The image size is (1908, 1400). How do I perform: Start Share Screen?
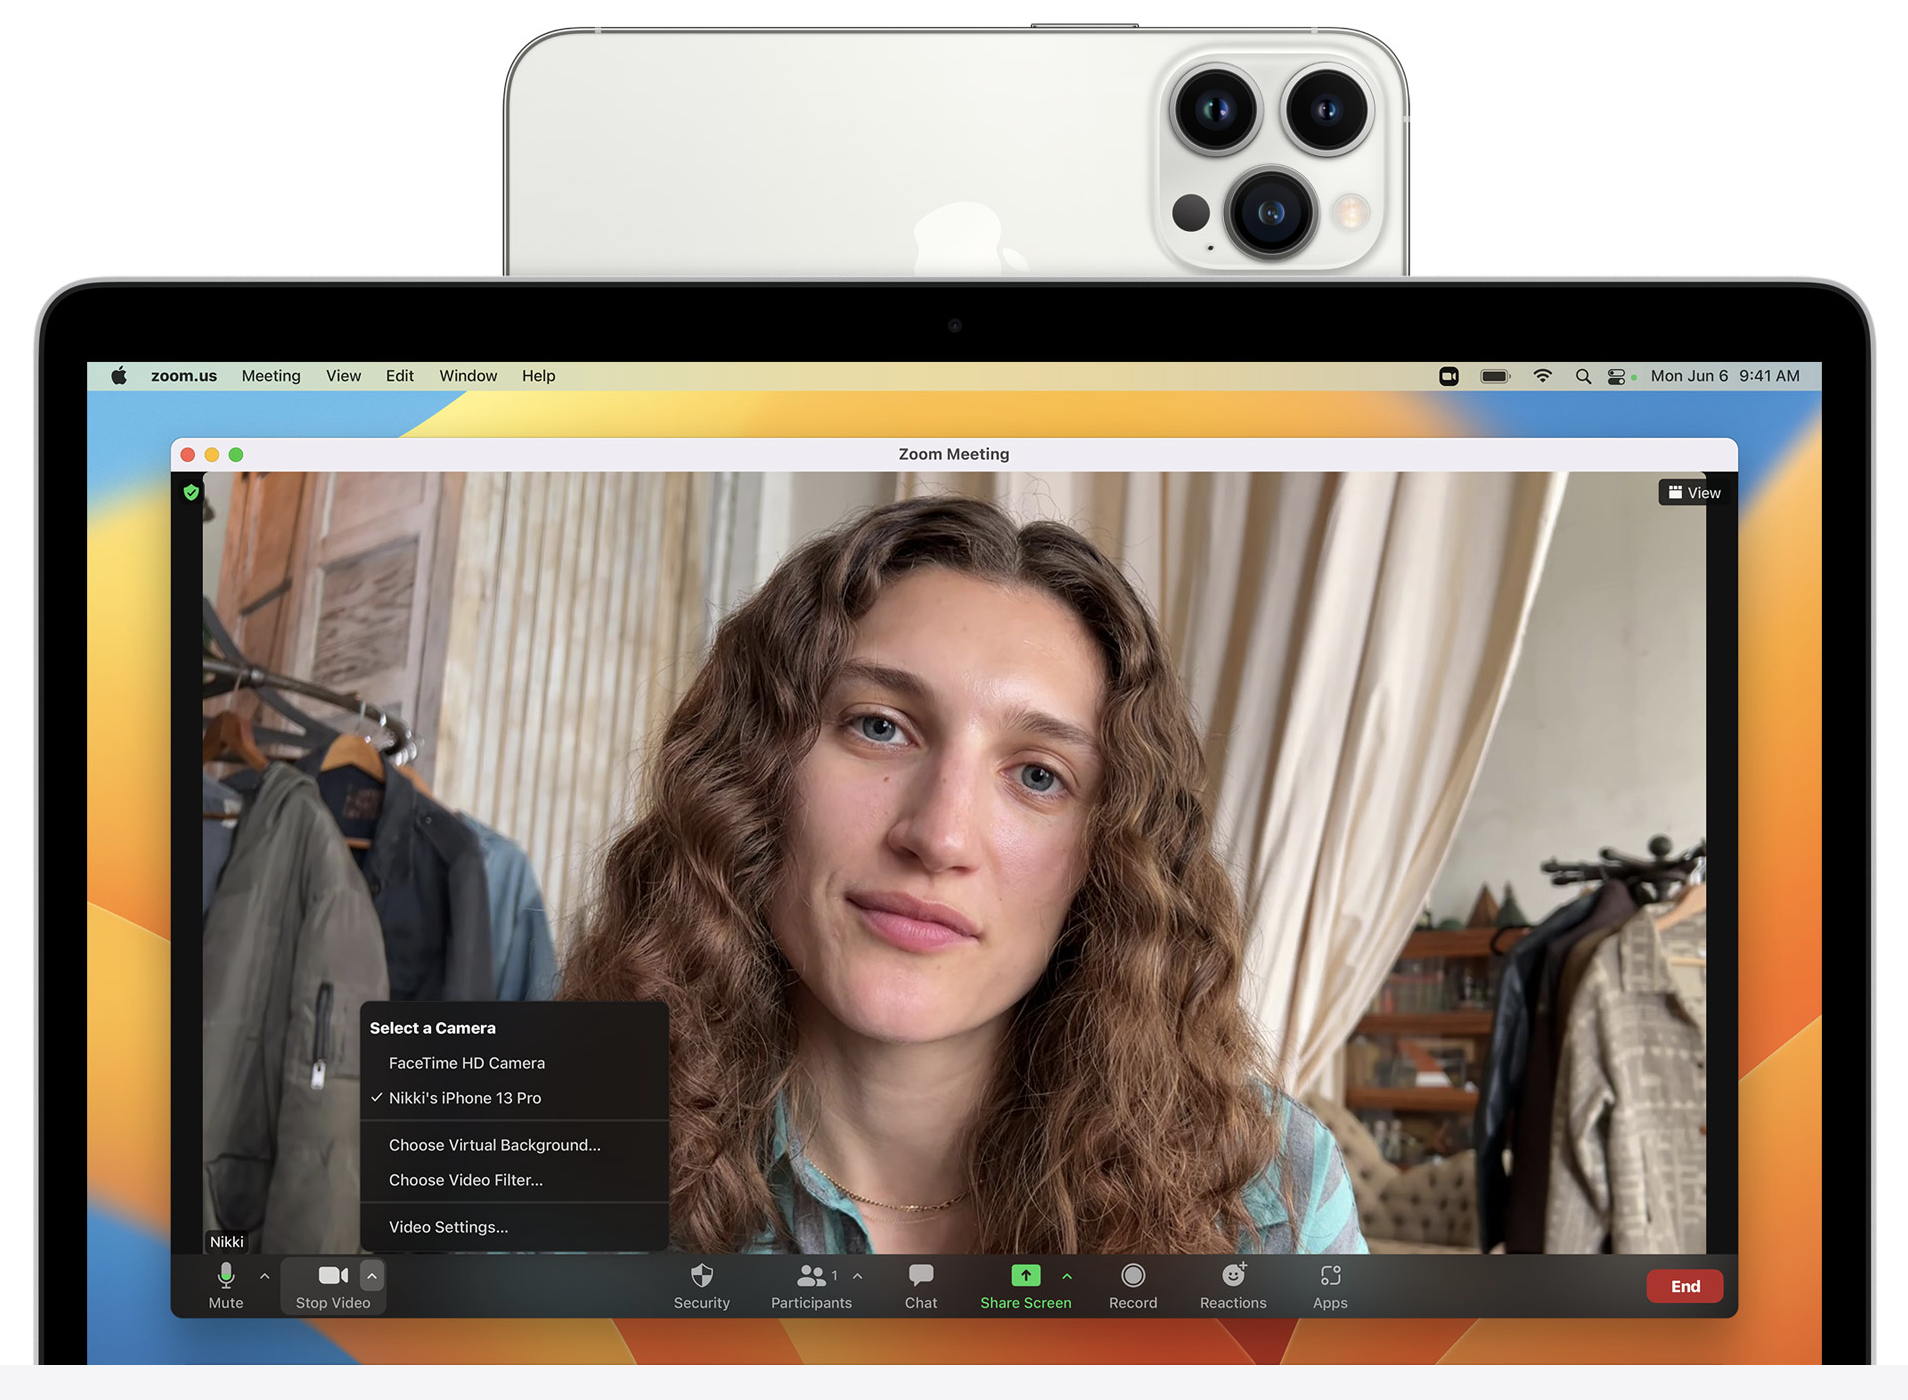pos(1026,1286)
